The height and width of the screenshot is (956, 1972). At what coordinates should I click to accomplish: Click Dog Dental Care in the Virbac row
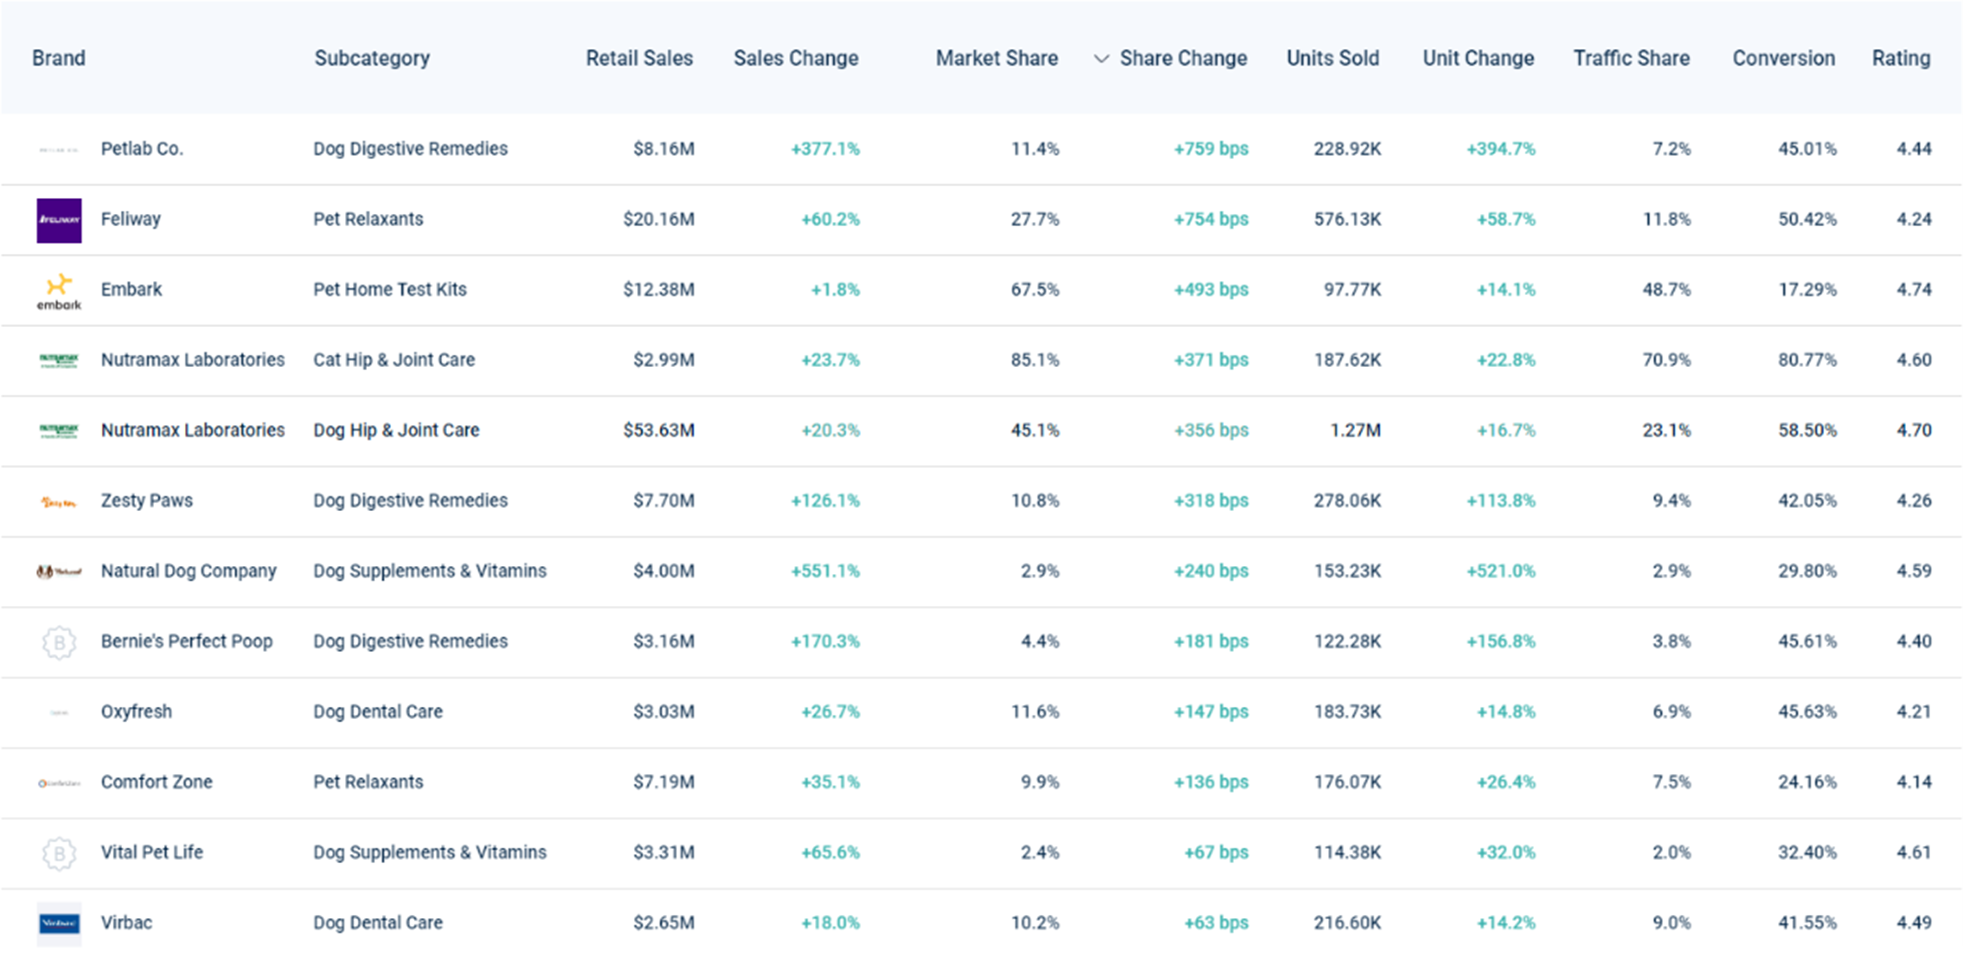(378, 923)
